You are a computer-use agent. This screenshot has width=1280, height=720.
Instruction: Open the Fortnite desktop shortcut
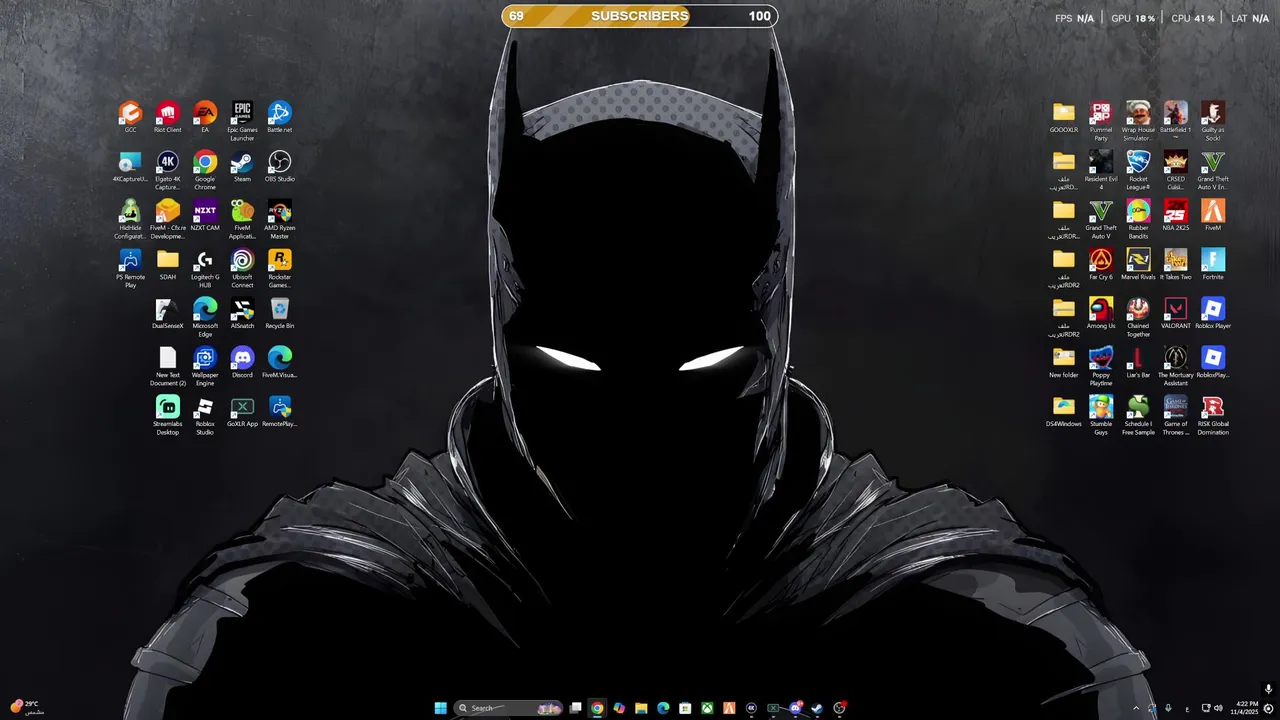pyautogui.click(x=1213, y=265)
